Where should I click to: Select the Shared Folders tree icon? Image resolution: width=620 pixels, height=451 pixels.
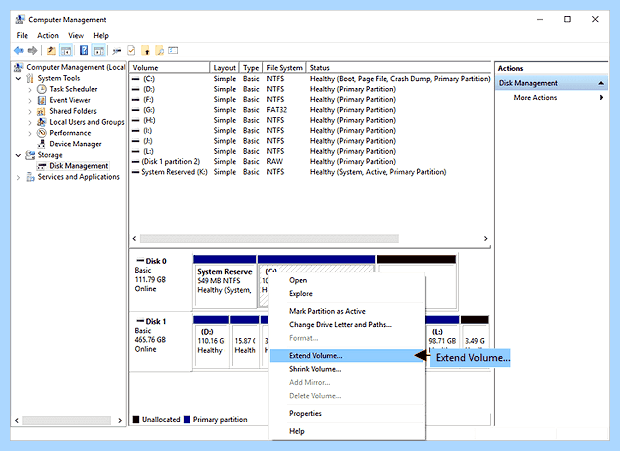coord(42,111)
